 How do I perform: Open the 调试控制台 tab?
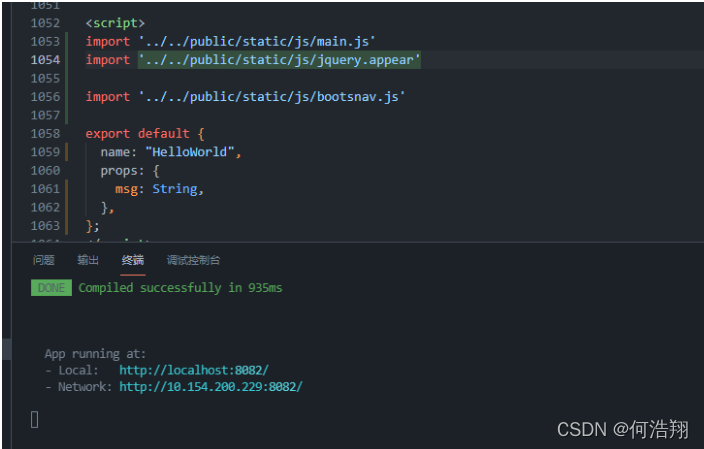coord(194,260)
